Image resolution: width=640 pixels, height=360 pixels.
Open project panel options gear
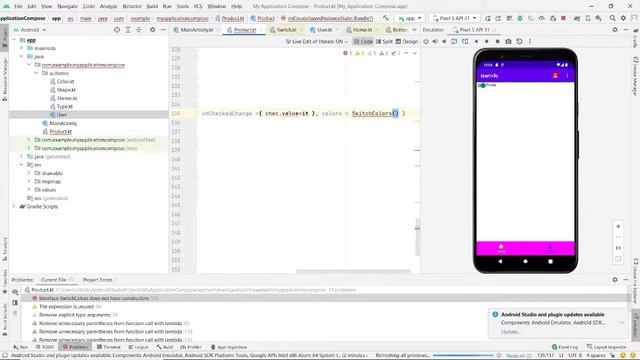pos(152,30)
